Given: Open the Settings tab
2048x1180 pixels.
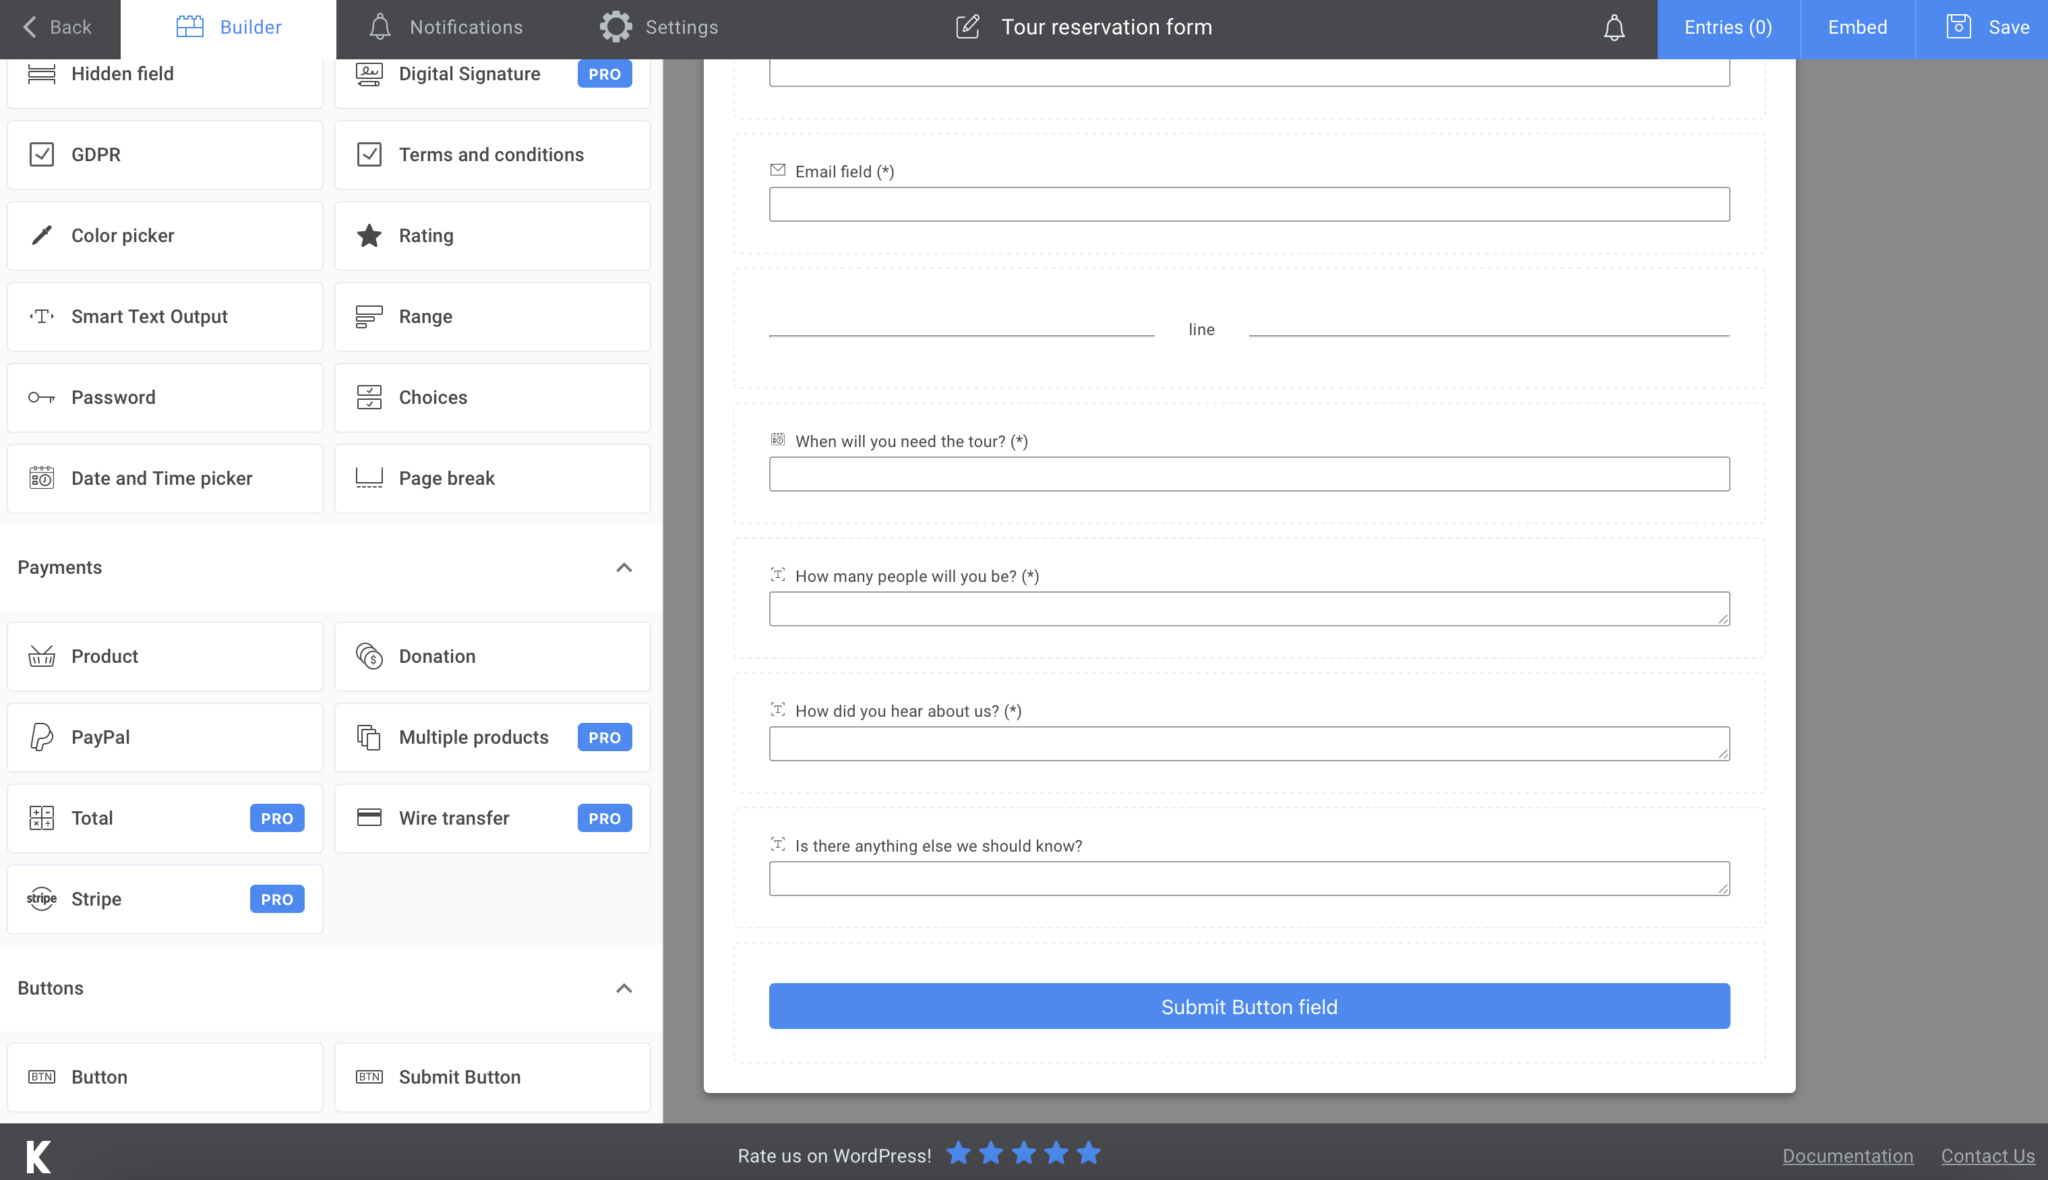Looking at the screenshot, I should point(659,27).
